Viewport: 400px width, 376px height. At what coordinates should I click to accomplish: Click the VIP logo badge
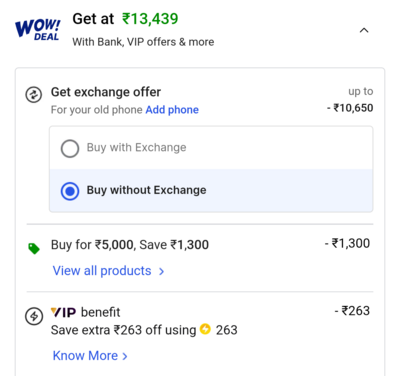[63, 313]
